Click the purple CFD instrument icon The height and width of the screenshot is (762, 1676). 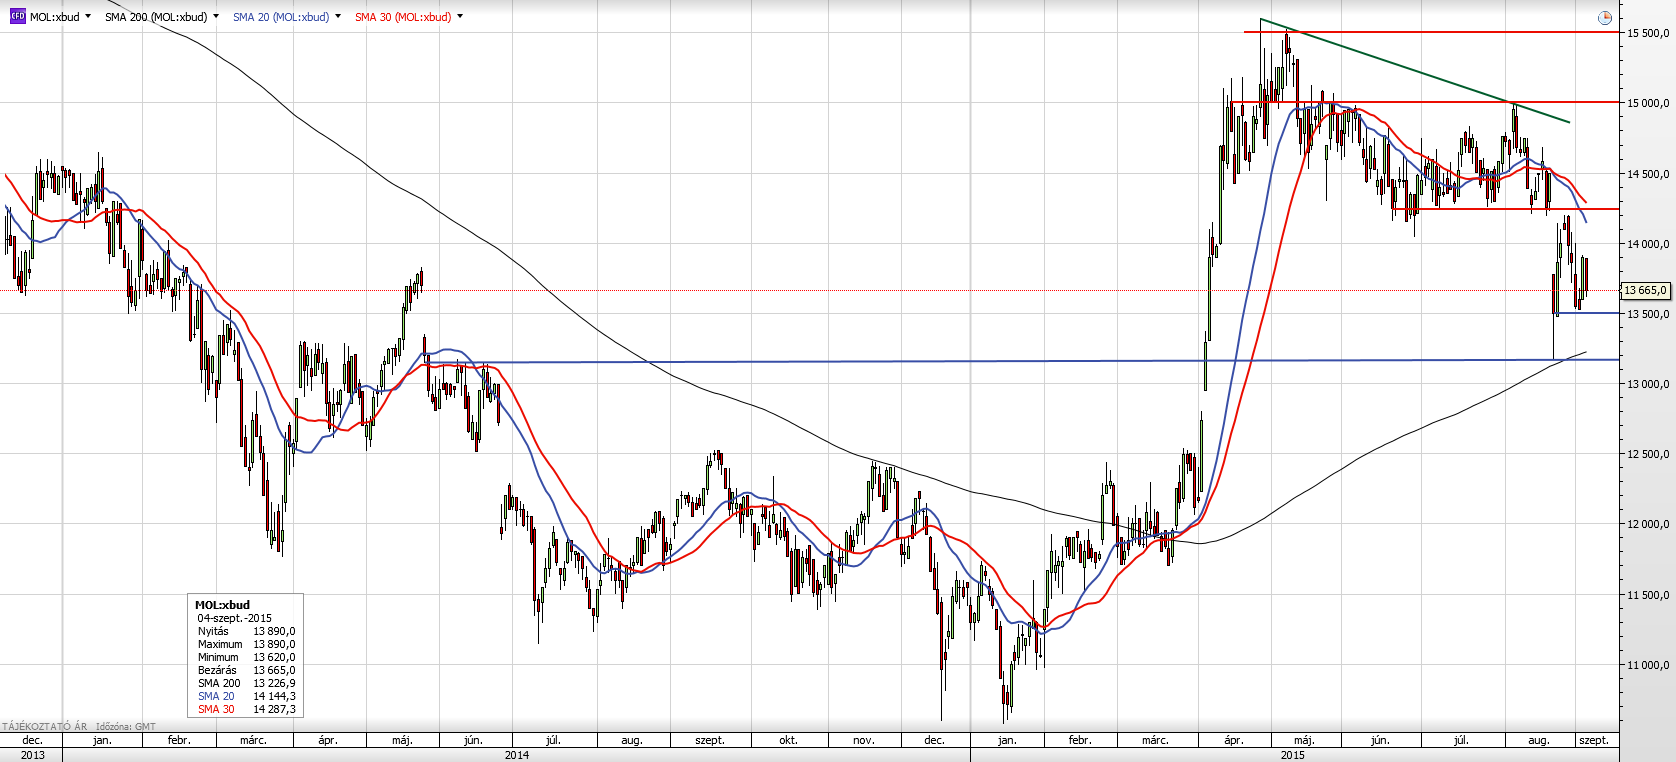point(17,17)
